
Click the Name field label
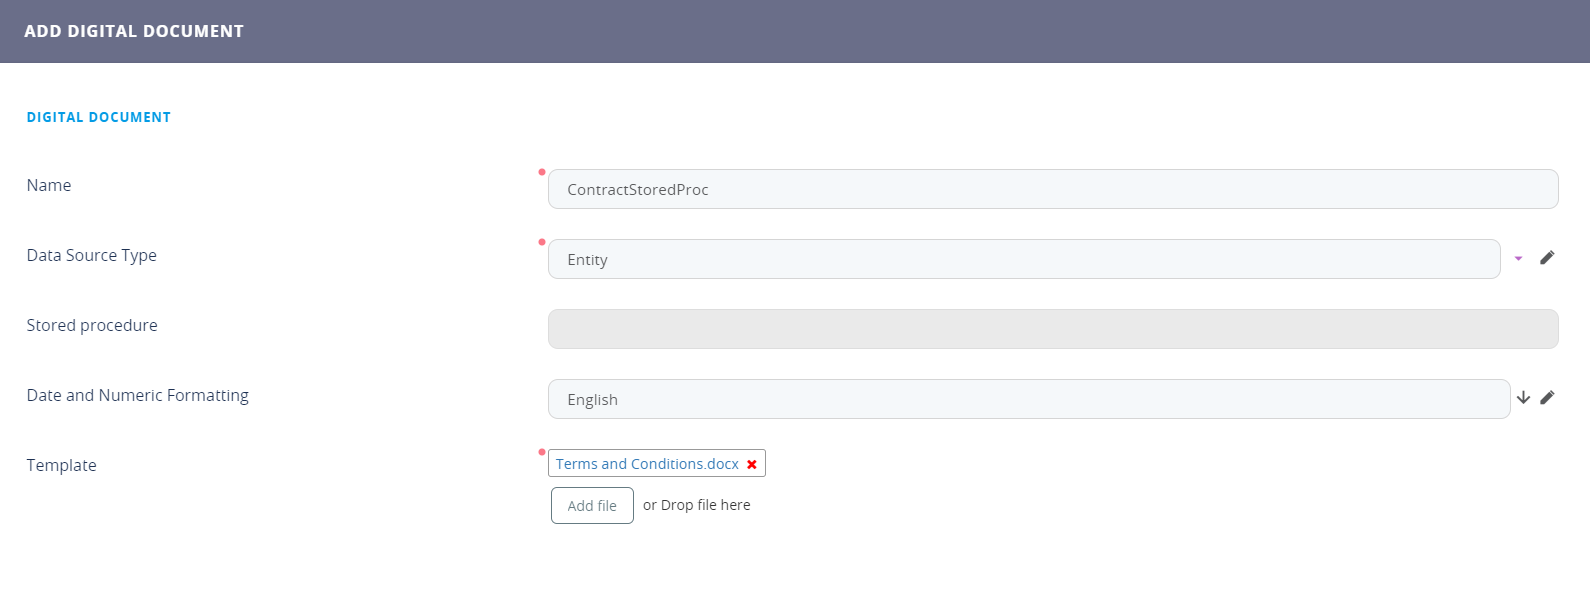coord(49,185)
